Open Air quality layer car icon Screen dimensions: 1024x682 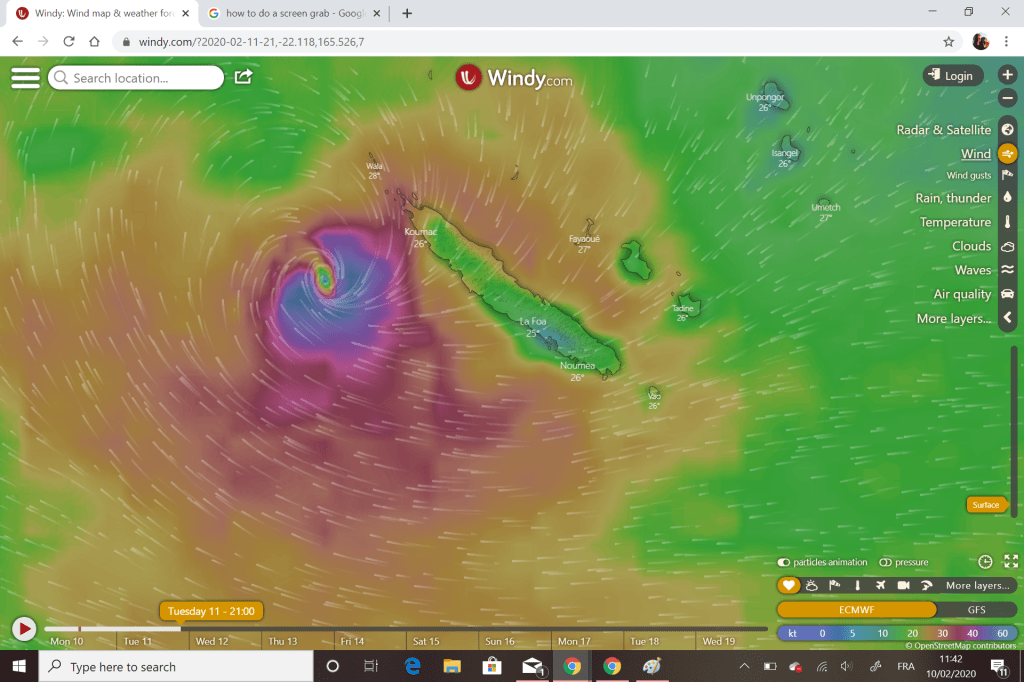pos(1007,294)
